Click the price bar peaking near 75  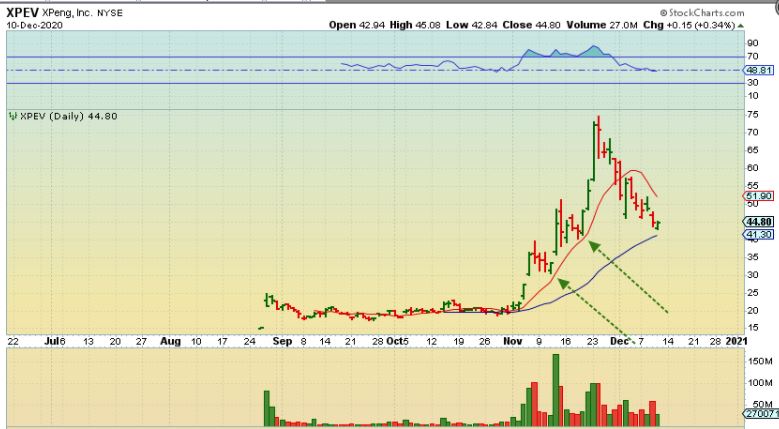click(x=598, y=137)
